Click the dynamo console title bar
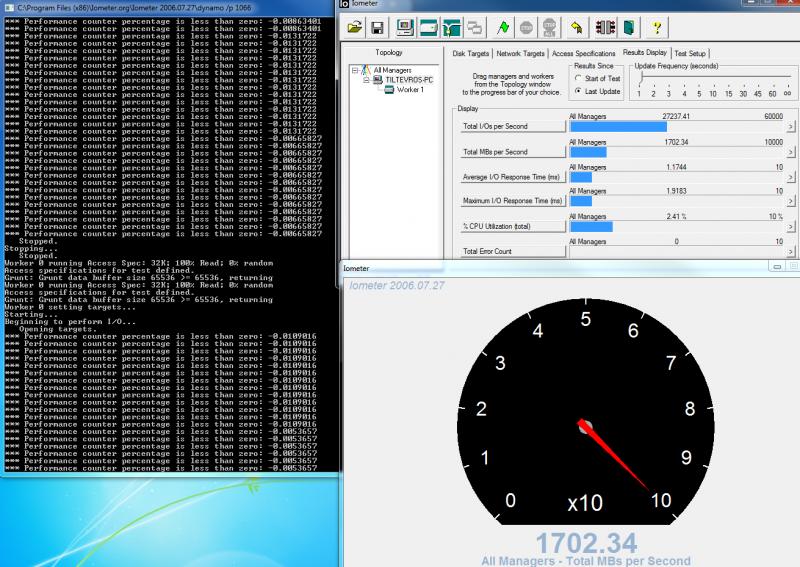The height and width of the screenshot is (567, 800). [168, 8]
